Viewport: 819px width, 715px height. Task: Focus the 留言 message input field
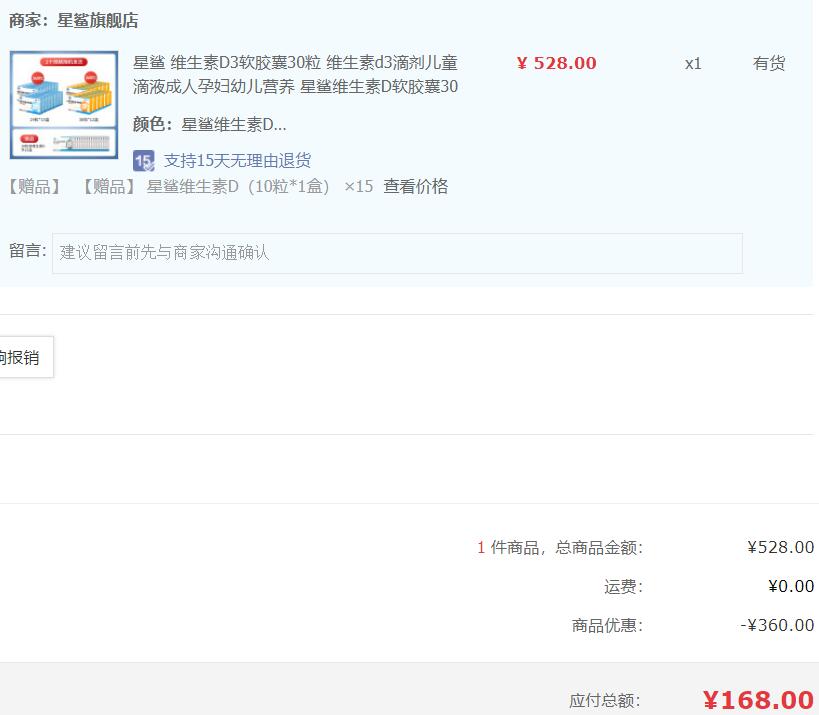click(x=397, y=253)
